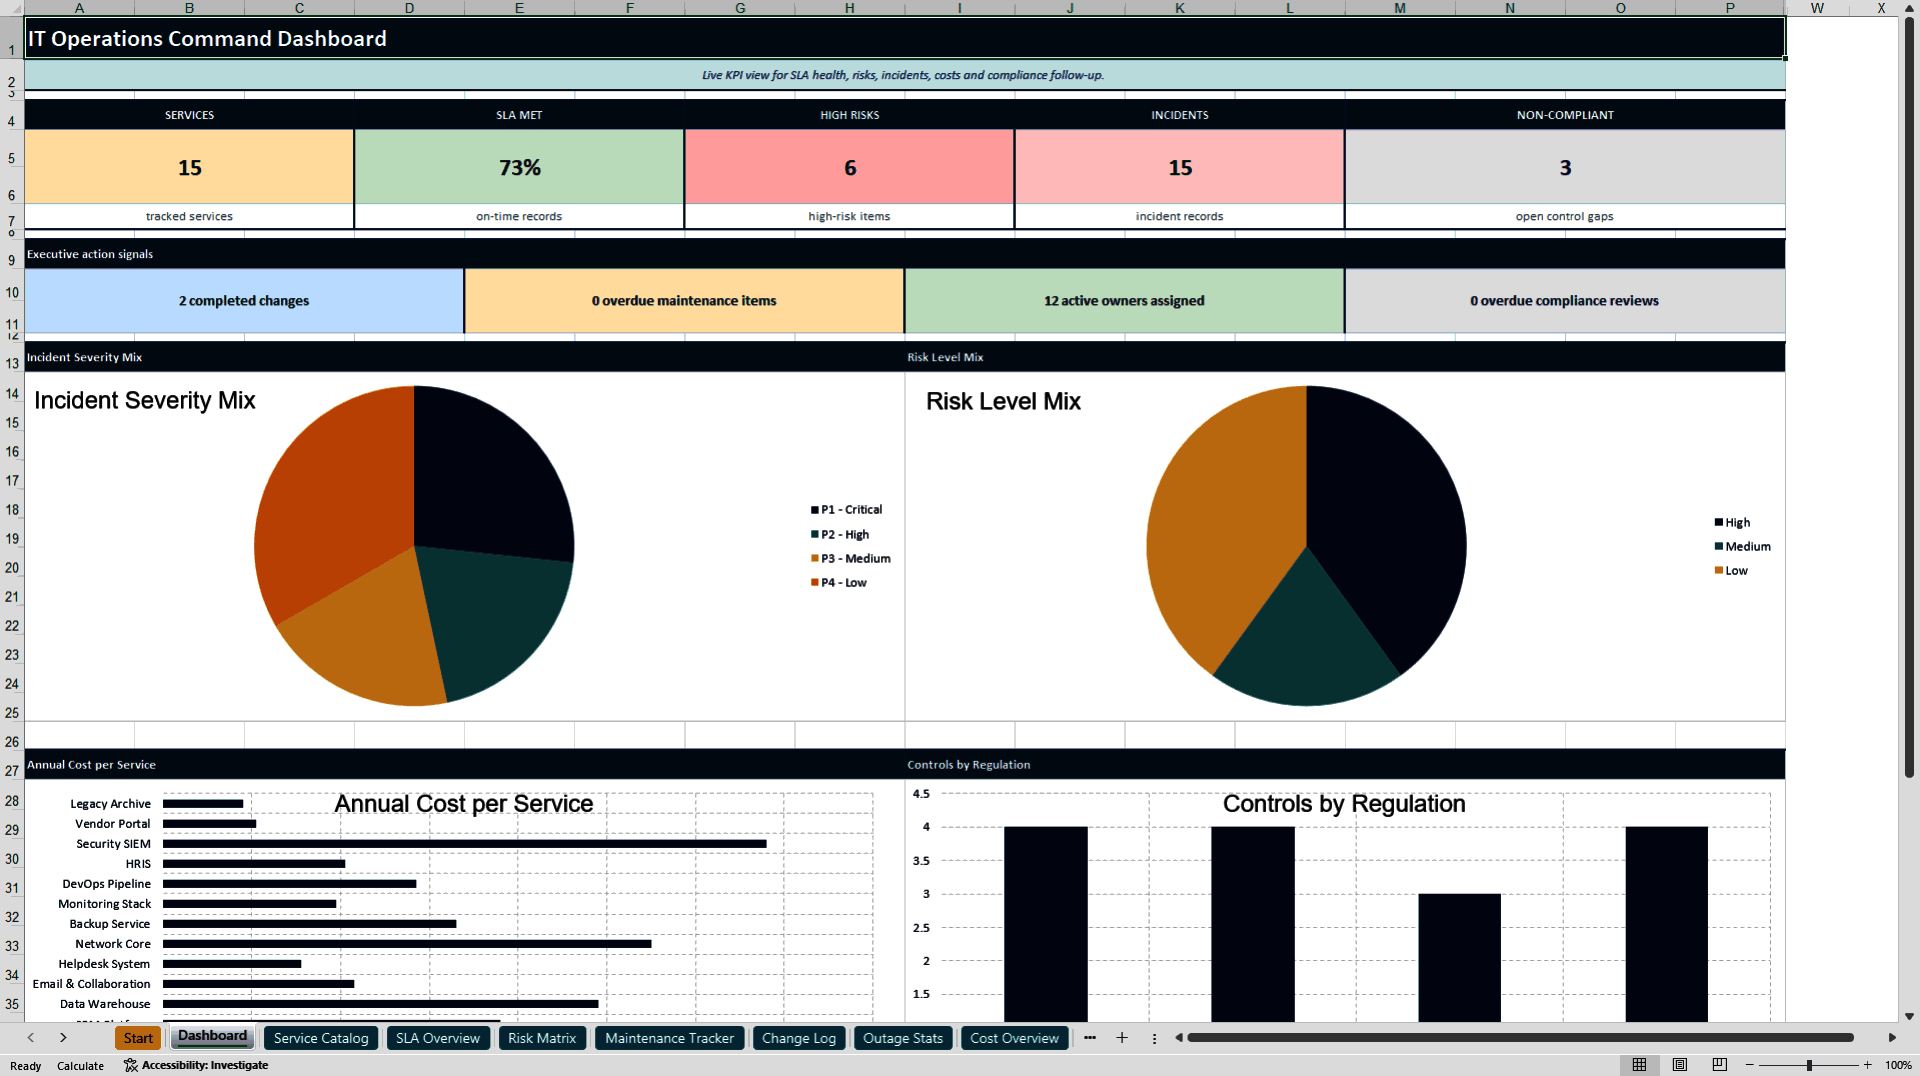Click the 73% SLA Met value
The height and width of the screenshot is (1076, 1920).
point(520,167)
